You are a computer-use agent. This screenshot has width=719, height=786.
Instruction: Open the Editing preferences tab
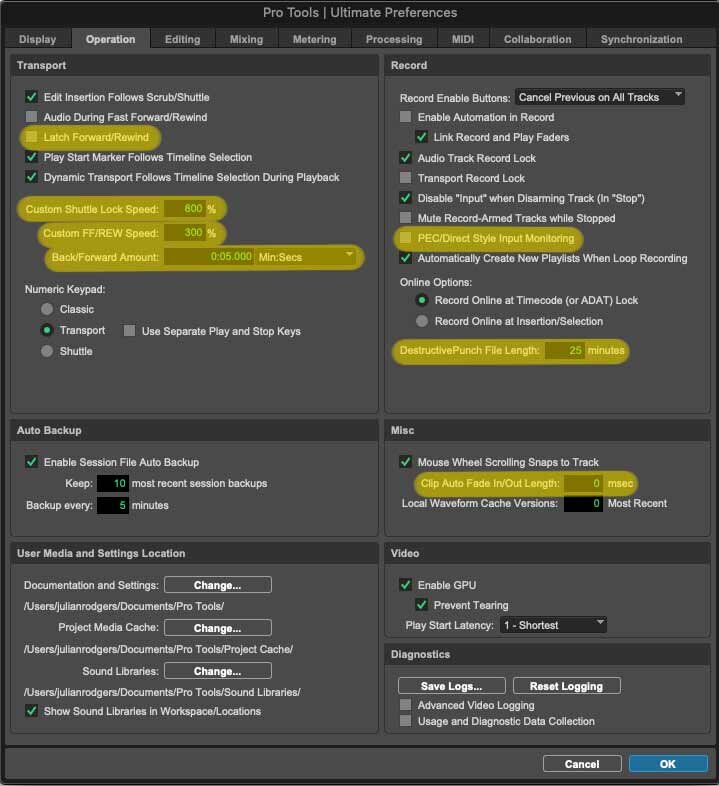183,39
